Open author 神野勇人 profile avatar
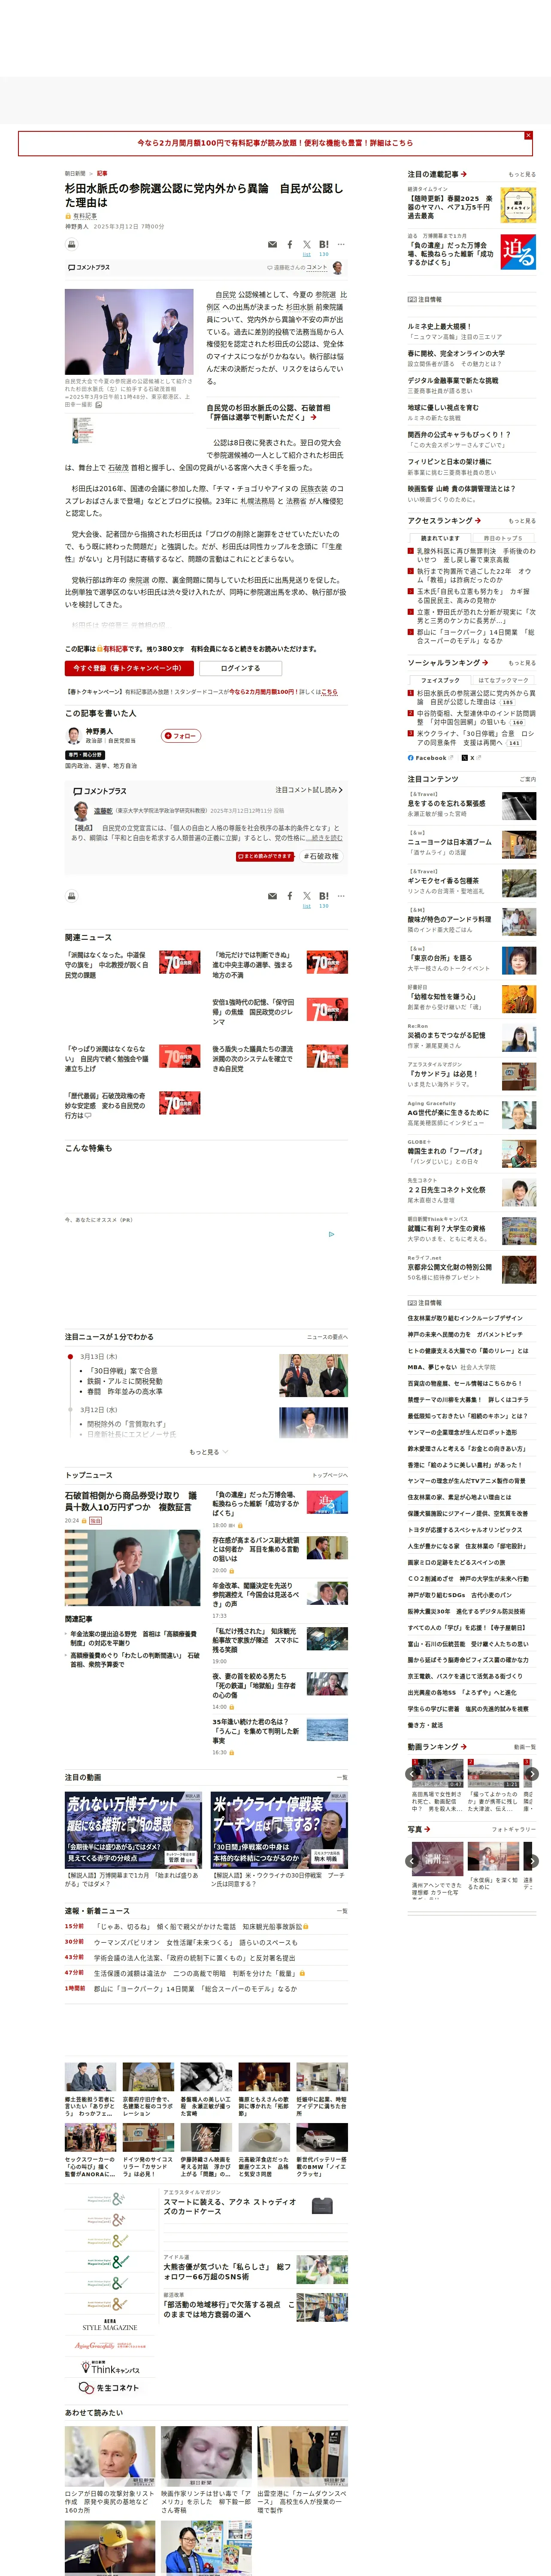Image resolution: width=551 pixels, height=2576 pixels. [73, 735]
